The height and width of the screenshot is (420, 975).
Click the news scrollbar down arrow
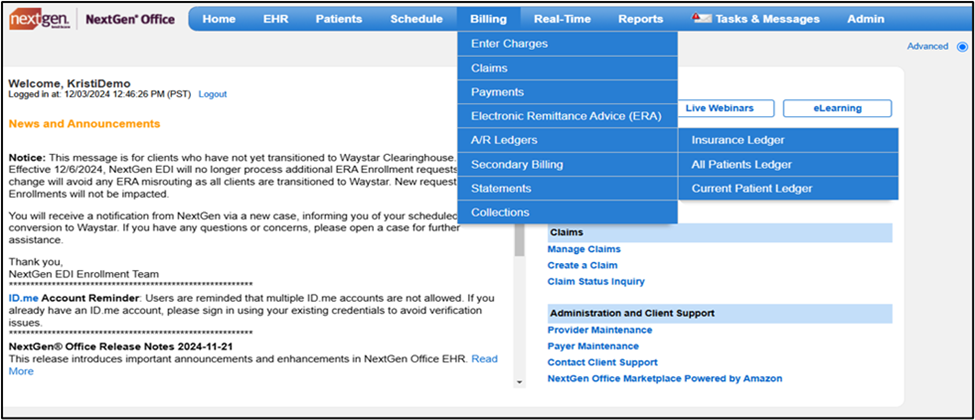pos(520,382)
